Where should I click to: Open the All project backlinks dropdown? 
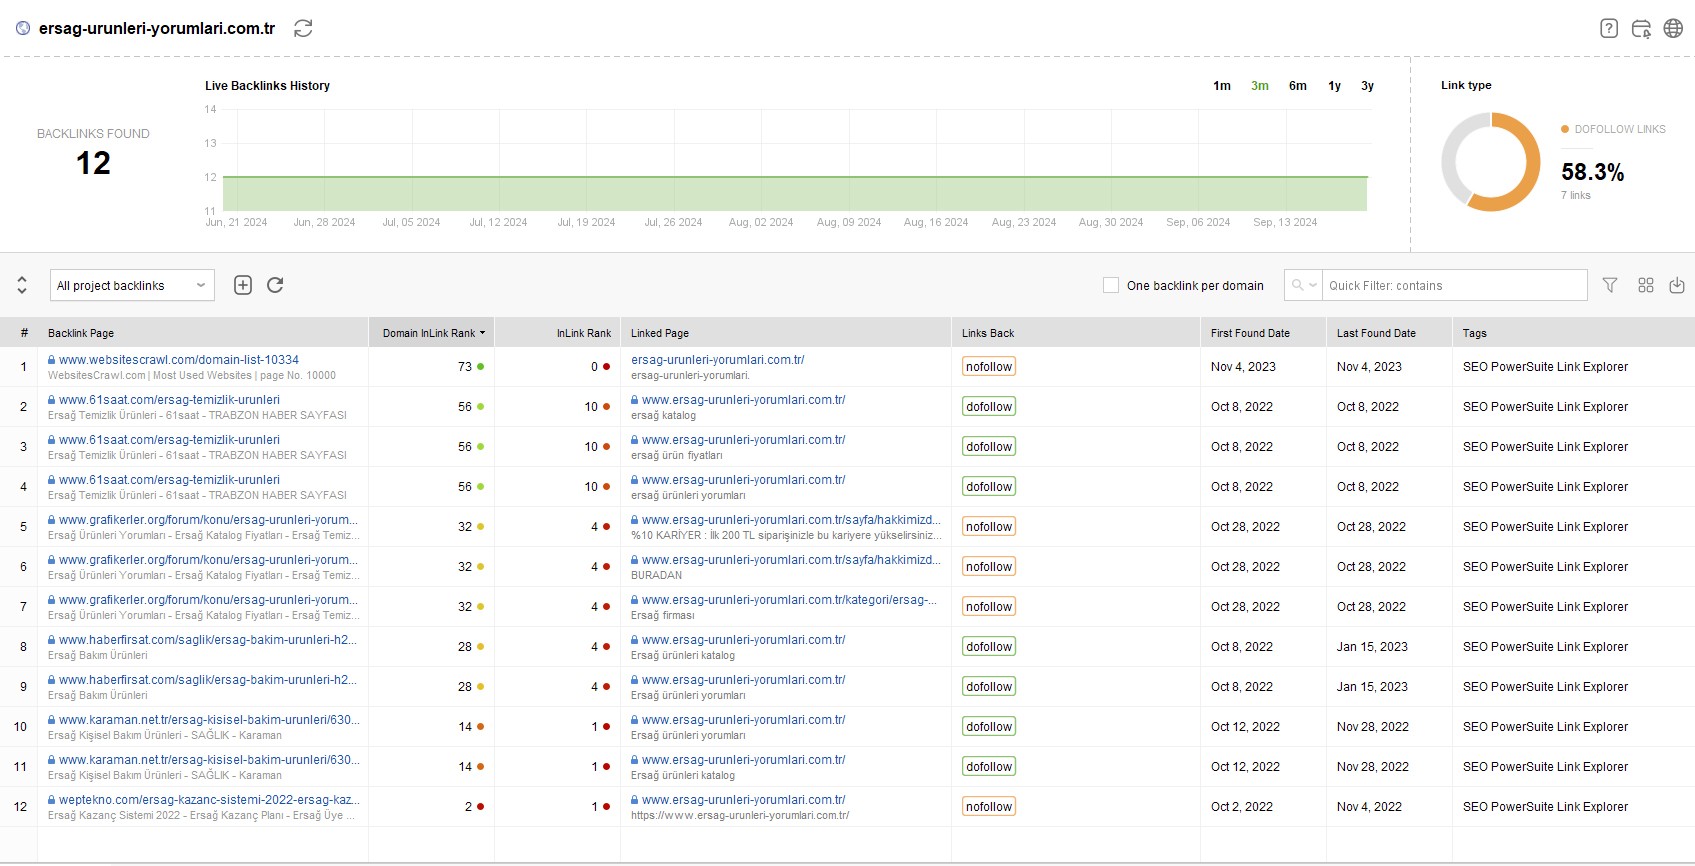[132, 285]
